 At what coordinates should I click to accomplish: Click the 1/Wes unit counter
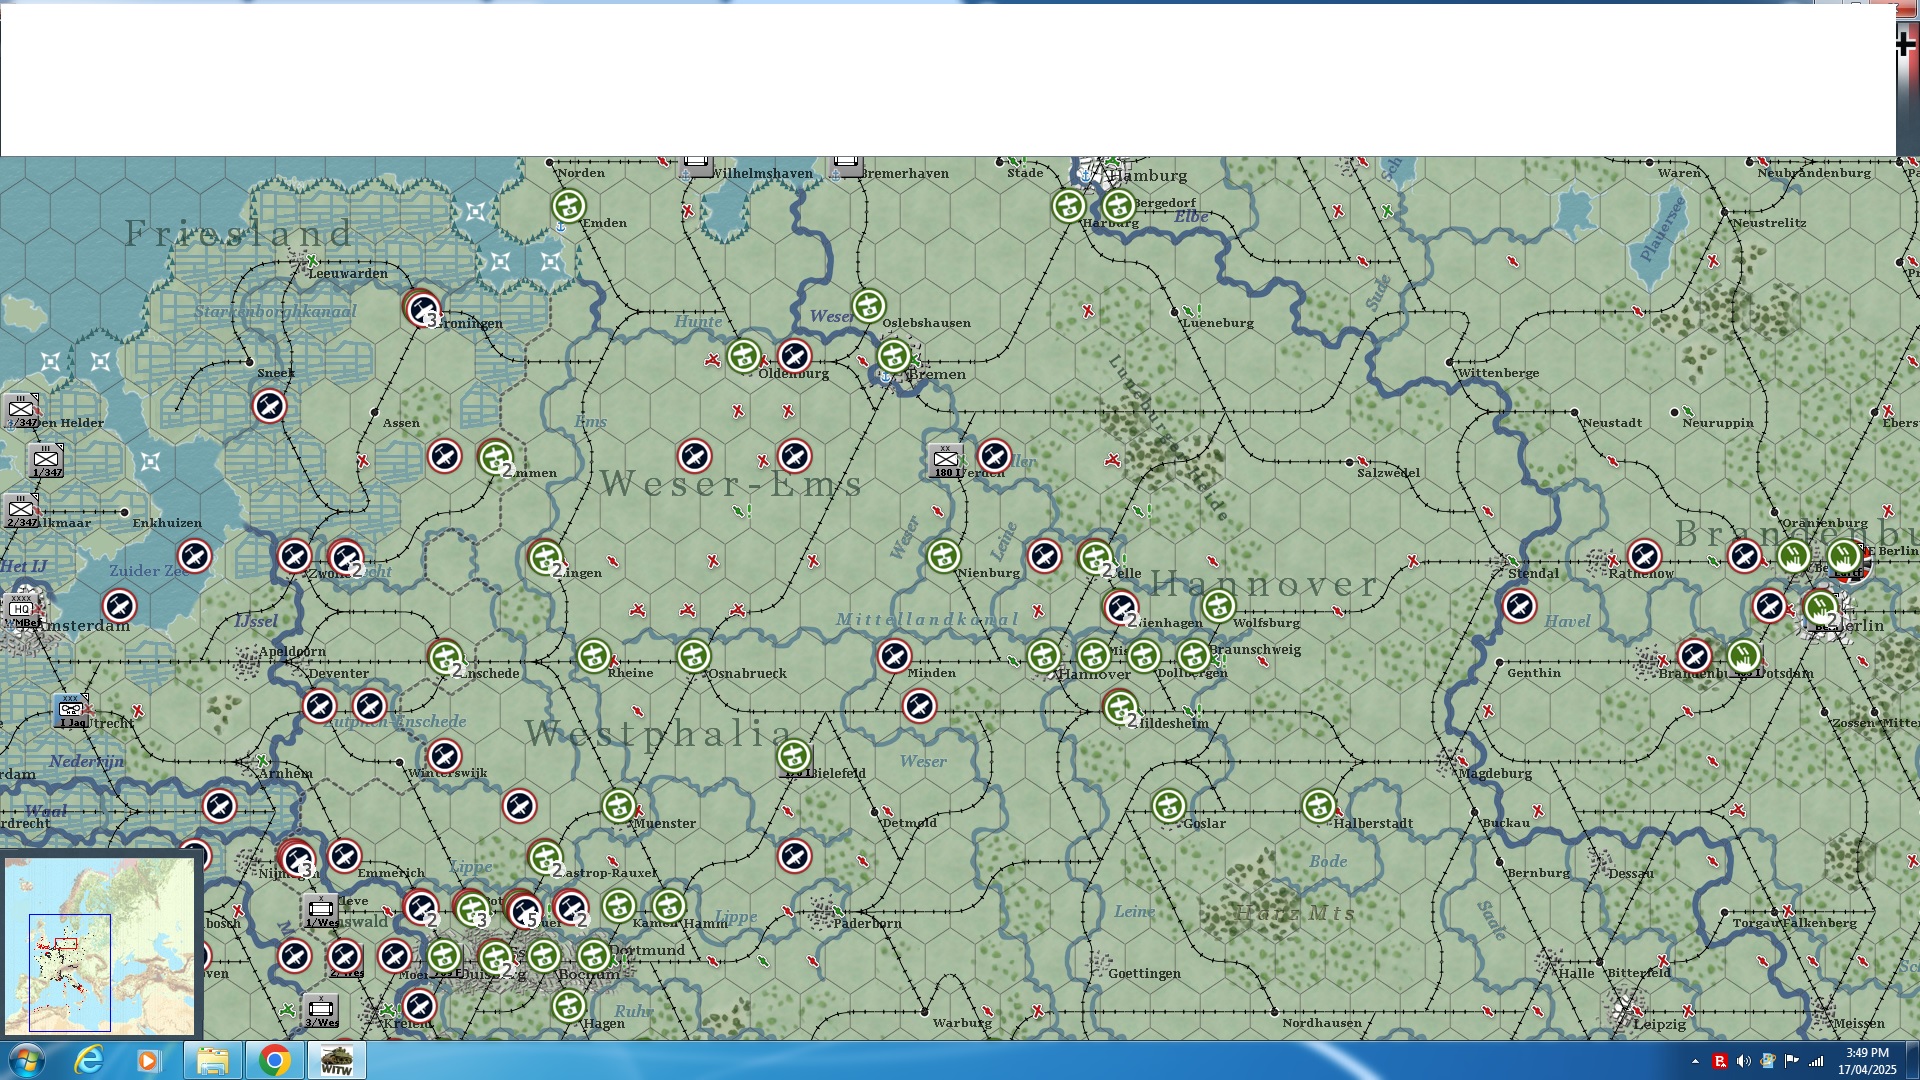(321, 910)
